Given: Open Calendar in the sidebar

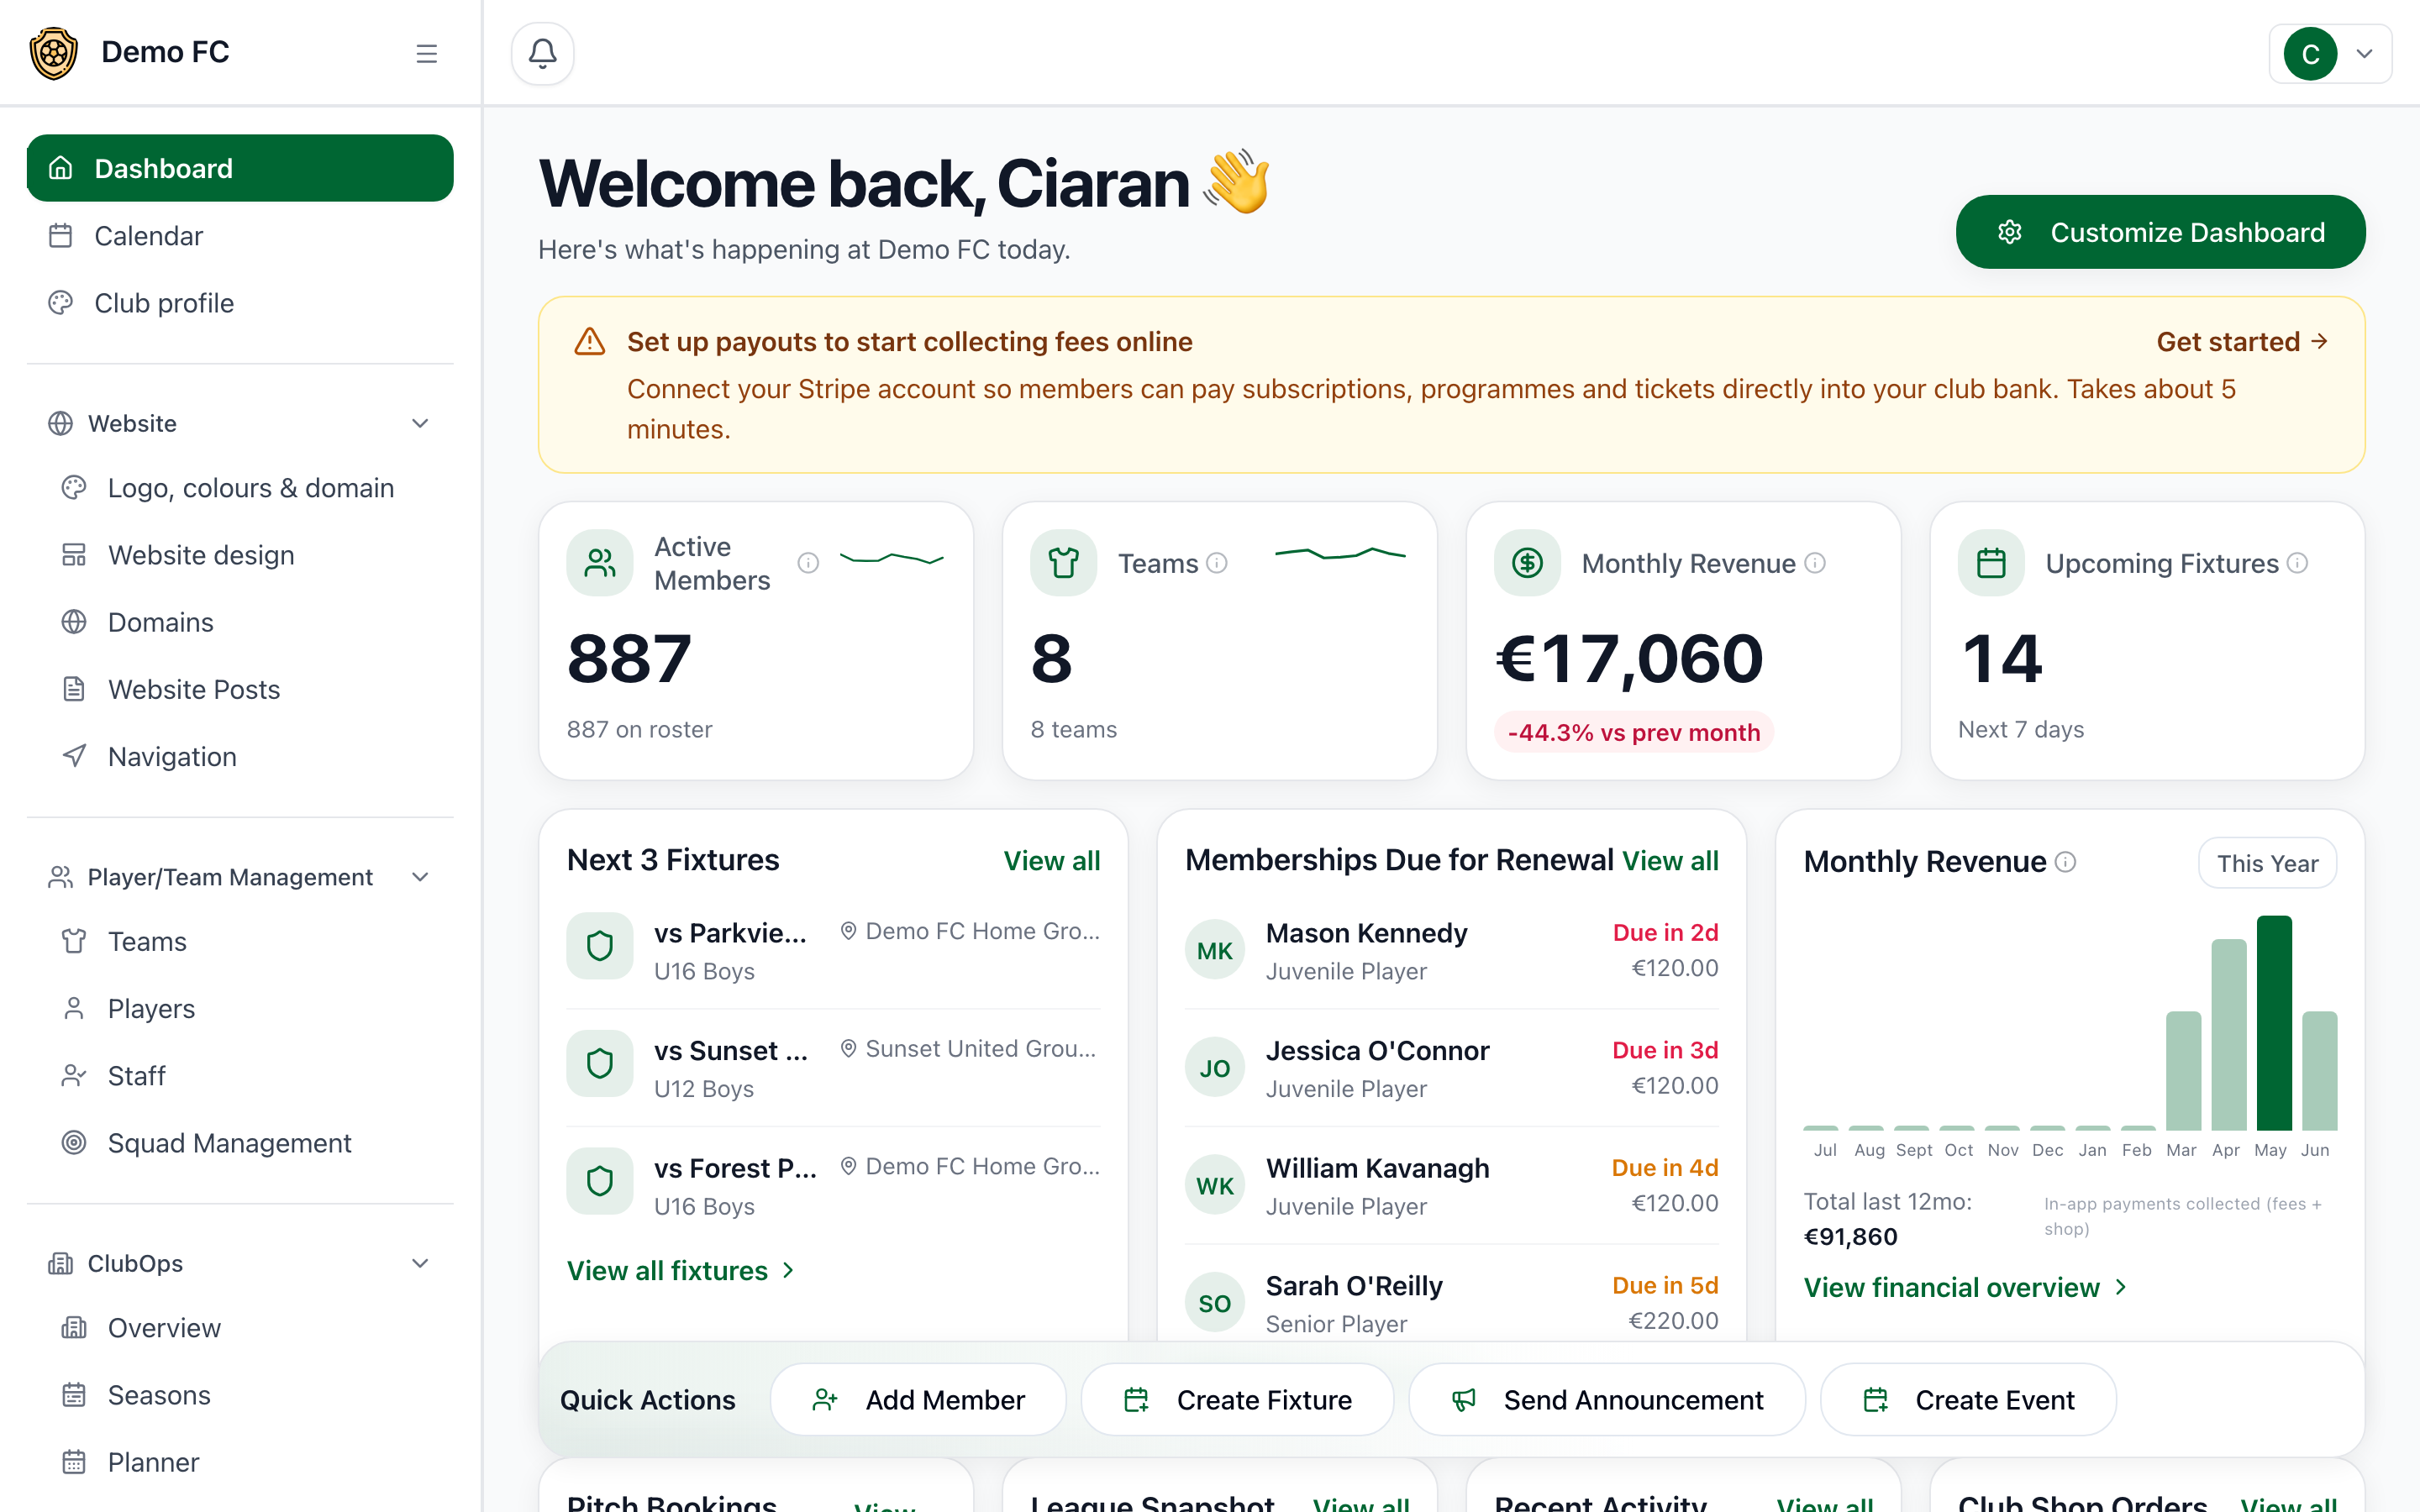Looking at the screenshot, I should coord(240,236).
